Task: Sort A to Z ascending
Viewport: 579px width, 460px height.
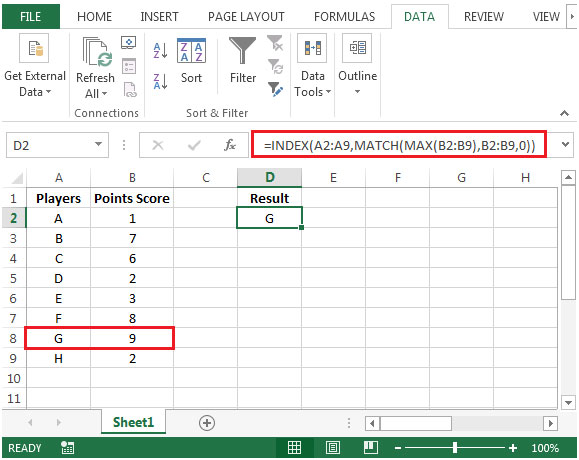Action: click(160, 51)
